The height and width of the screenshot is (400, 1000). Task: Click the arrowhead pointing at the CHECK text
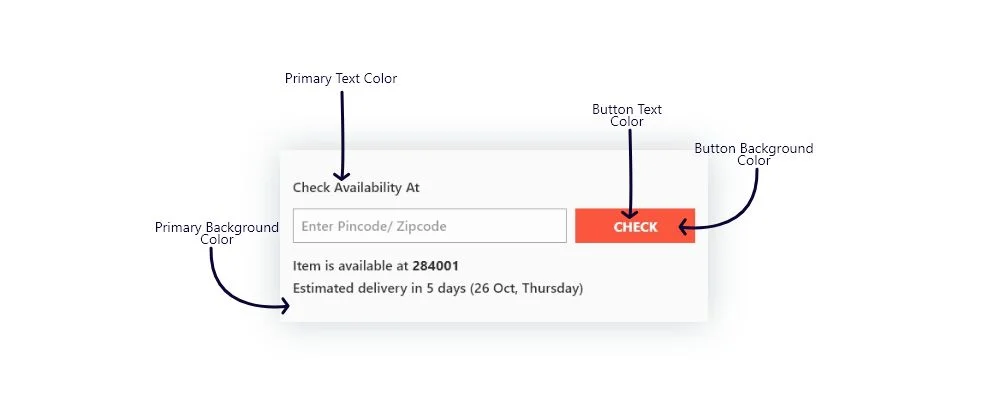tap(631, 211)
